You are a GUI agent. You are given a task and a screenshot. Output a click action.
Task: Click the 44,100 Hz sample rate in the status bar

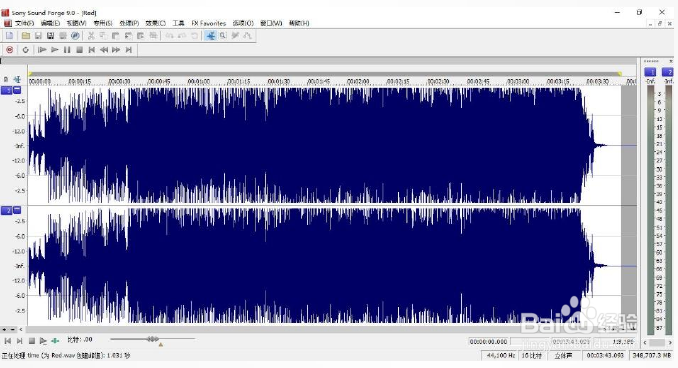pos(500,355)
